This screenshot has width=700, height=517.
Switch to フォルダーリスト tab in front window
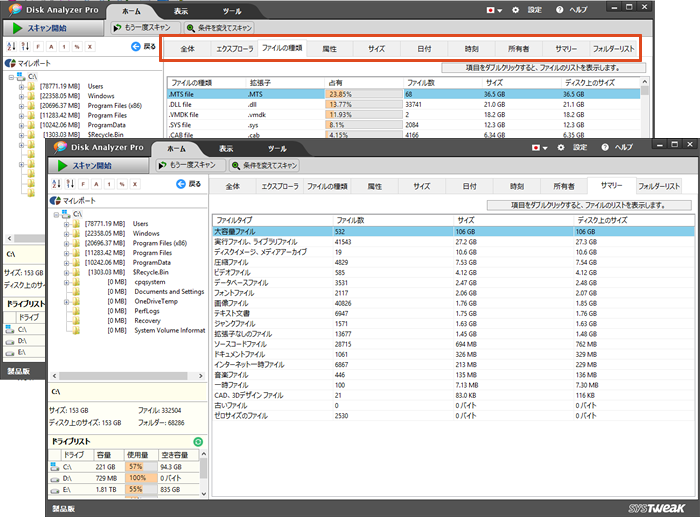click(x=658, y=186)
